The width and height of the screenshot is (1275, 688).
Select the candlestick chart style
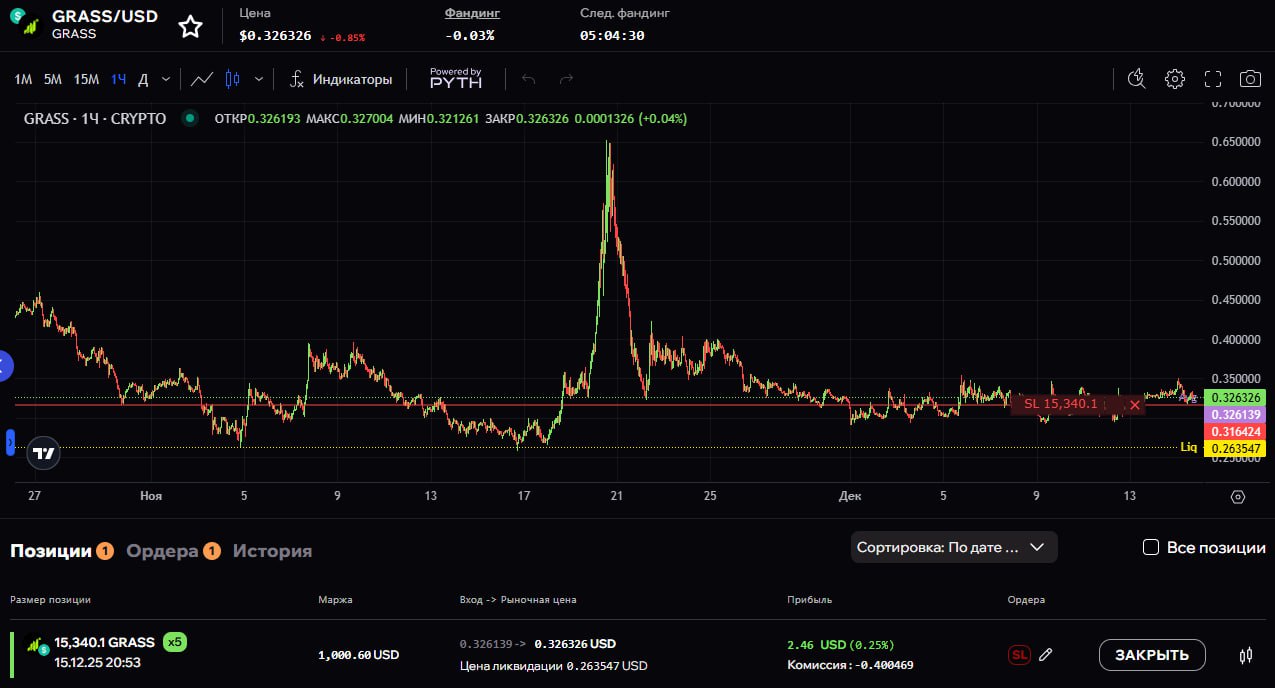pyautogui.click(x=233, y=79)
